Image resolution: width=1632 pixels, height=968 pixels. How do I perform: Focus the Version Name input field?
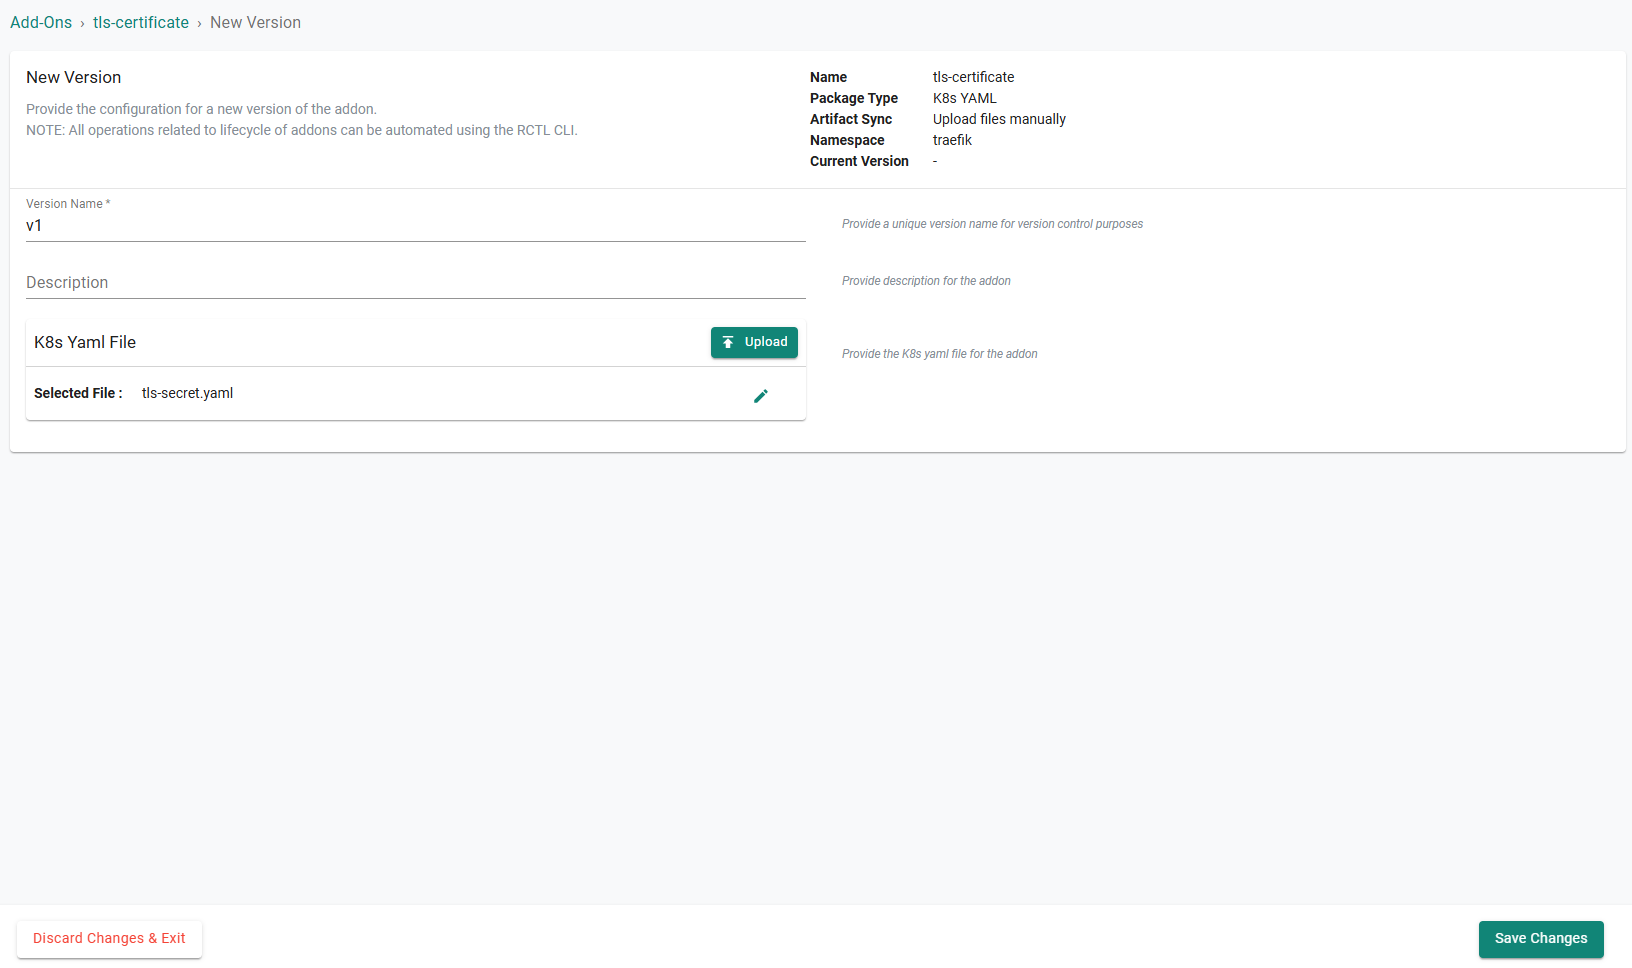point(415,226)
